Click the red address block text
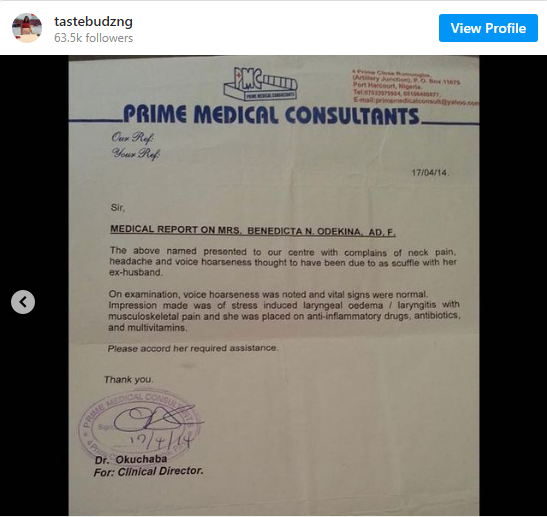547x517 pixels. [x=415, y=87]
